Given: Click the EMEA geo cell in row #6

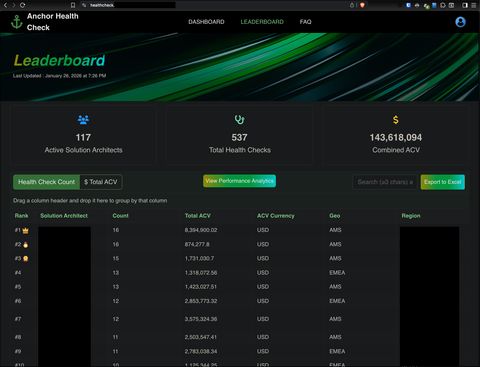Looking at the screenshot, I should pyautogui.click(x=337, y=301).
